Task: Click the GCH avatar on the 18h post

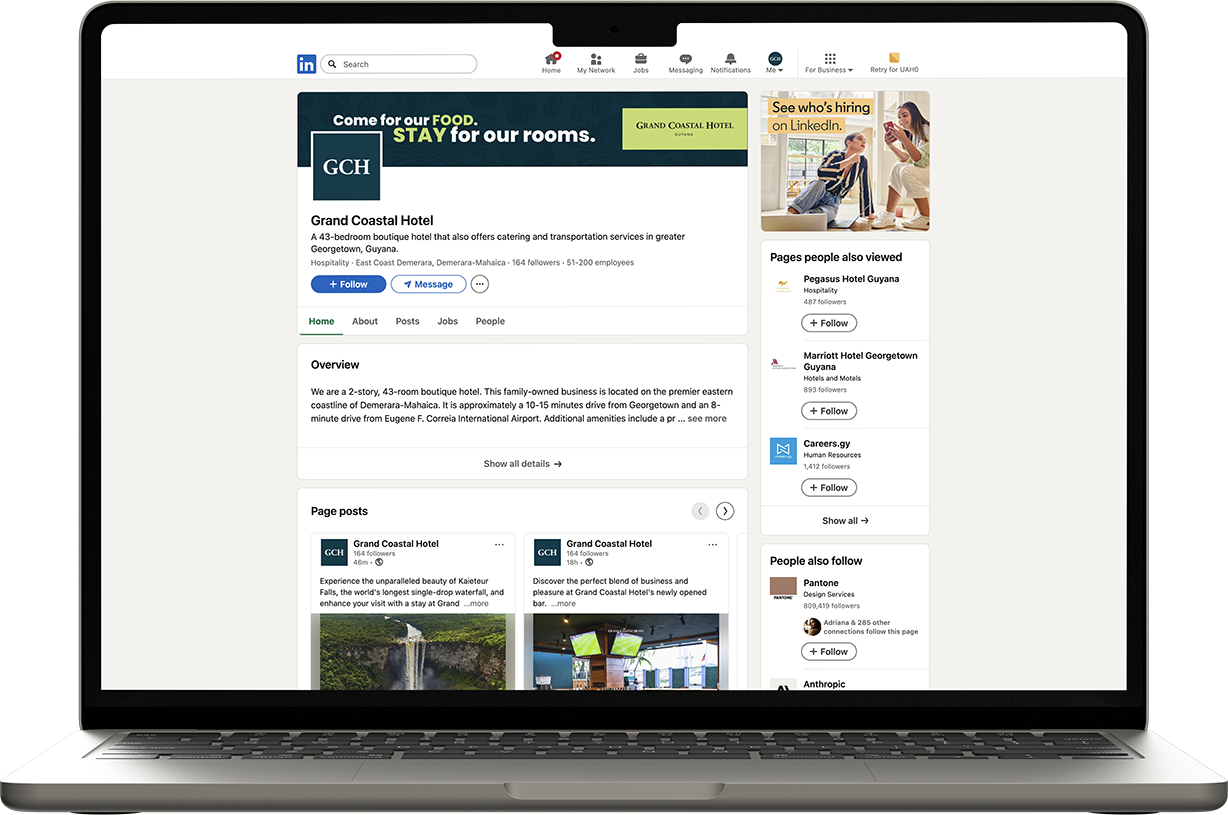Action: coord(547,552)
